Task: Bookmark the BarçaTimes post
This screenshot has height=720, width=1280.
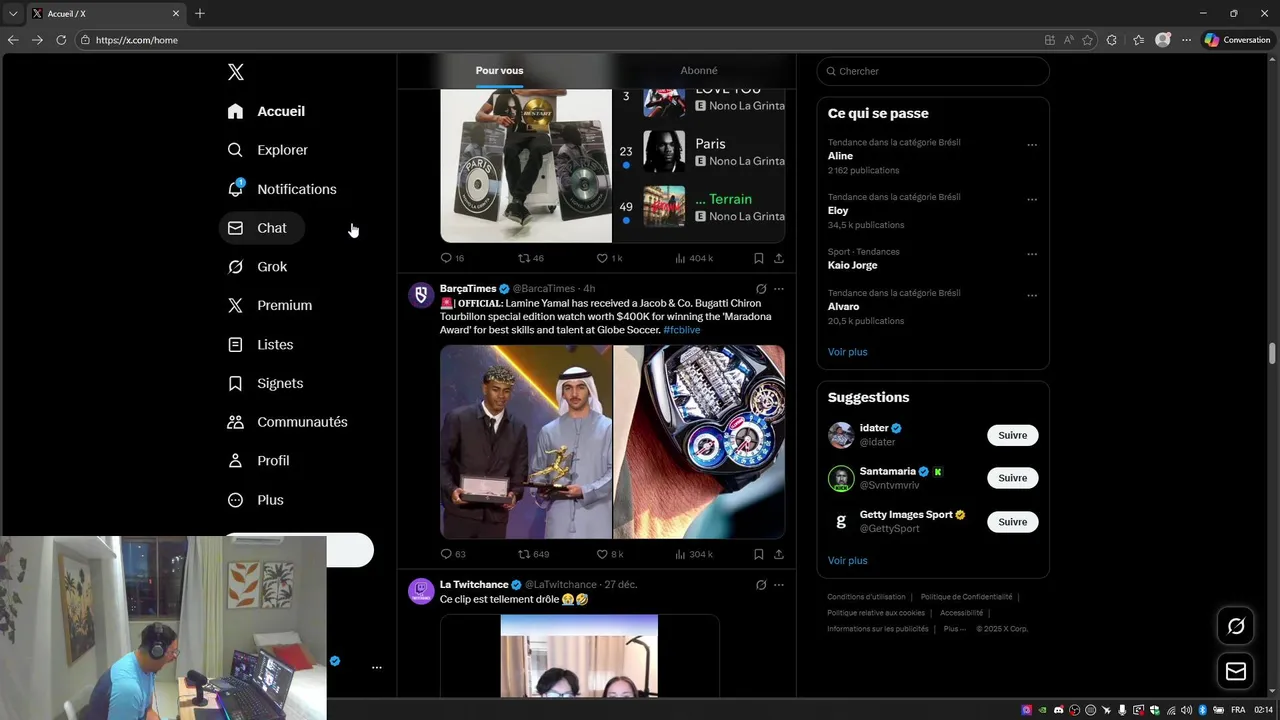Action: [759, 554]
